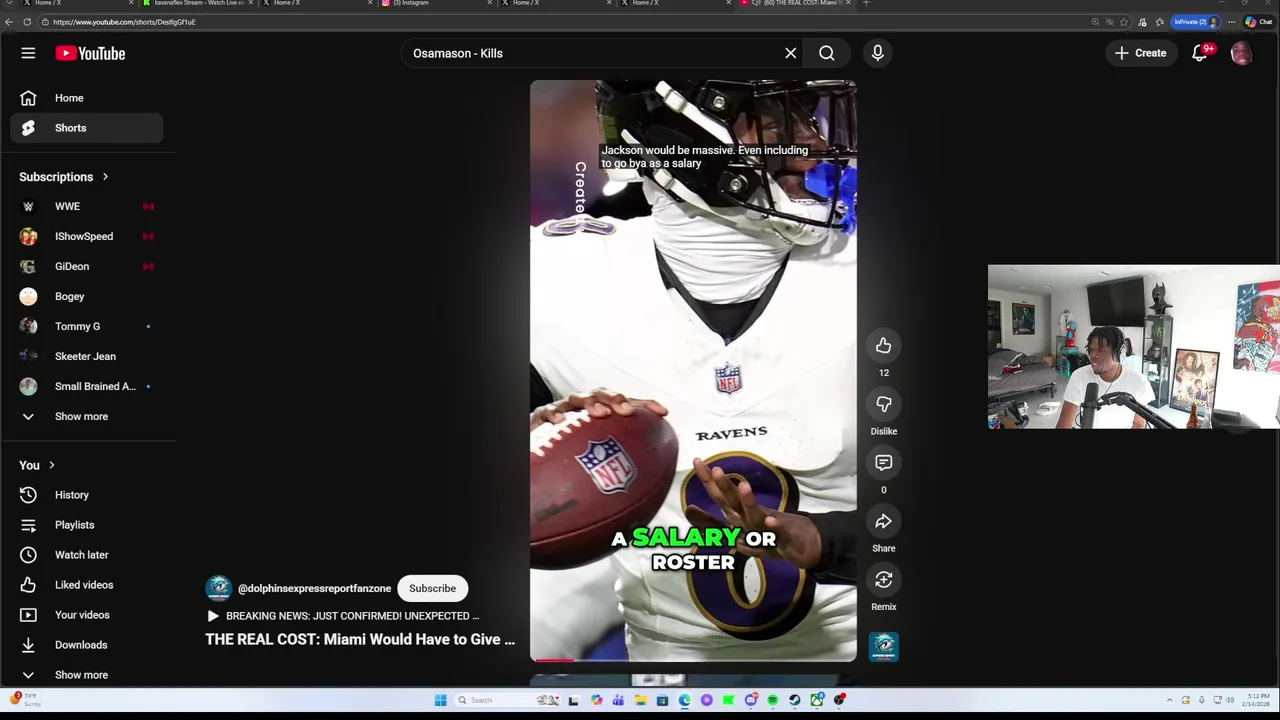
Task: Open the Bogey subscription channel
Action: pos(86,296)
